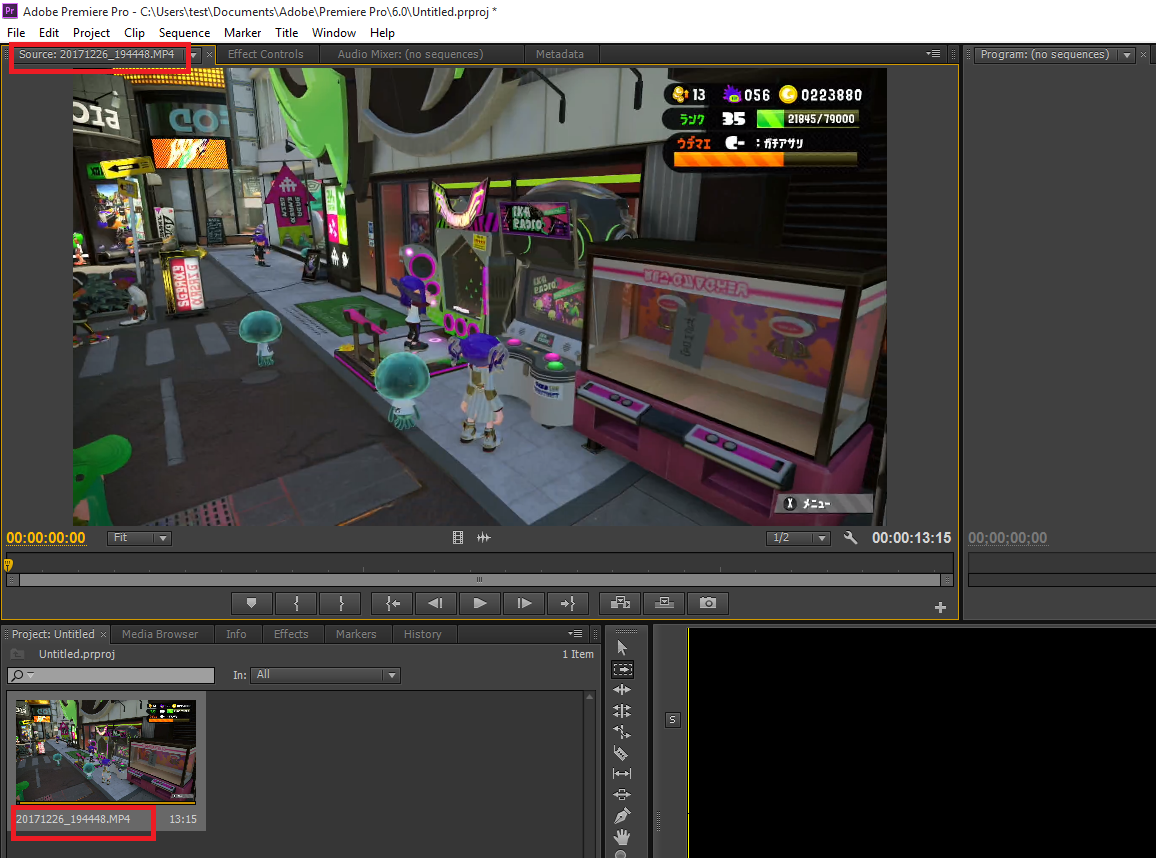Select the Slide tool

621,795
